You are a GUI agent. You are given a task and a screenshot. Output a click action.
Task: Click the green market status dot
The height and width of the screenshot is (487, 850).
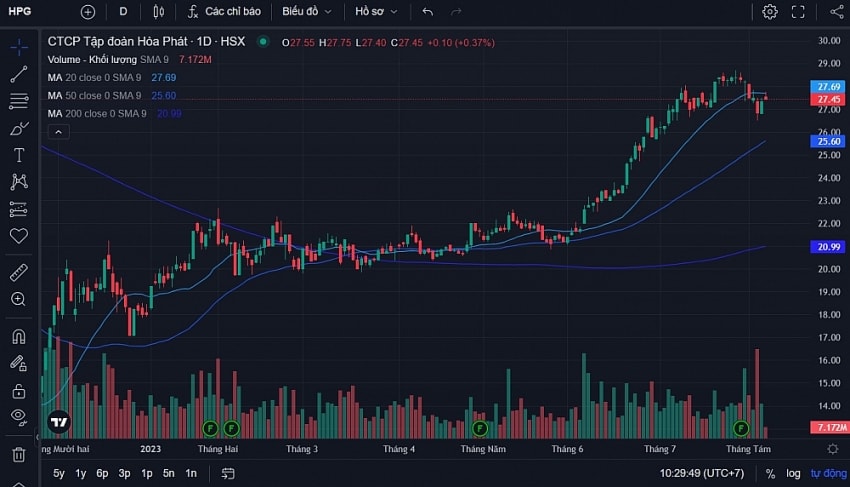(263, 42)
